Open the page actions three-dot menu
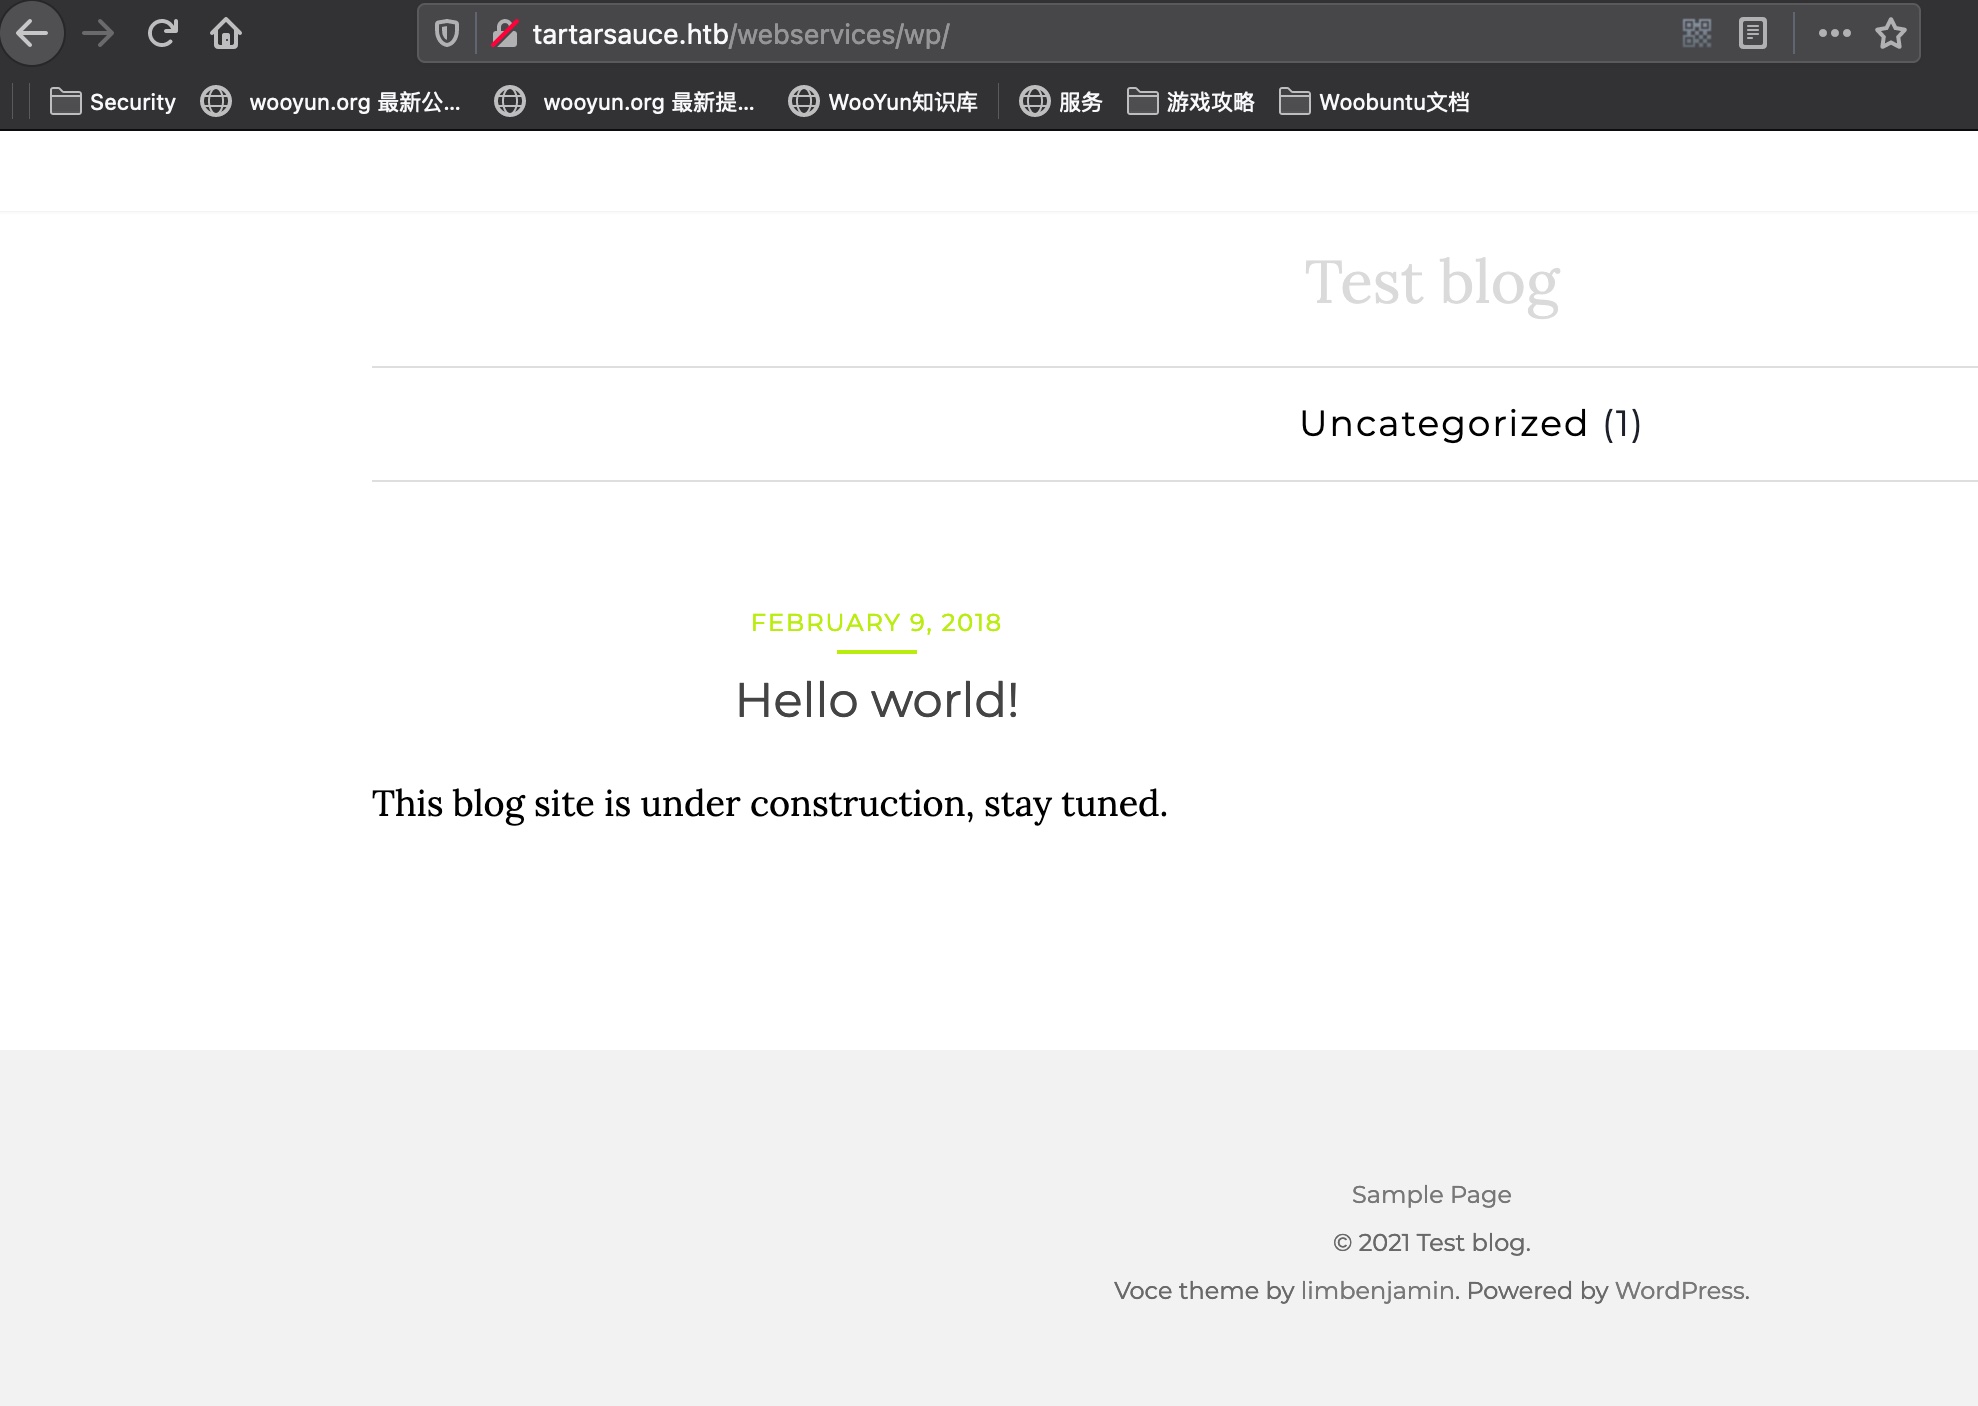The width and height of the screenshot is (1978, 1406). click(x=1834, y=34)
